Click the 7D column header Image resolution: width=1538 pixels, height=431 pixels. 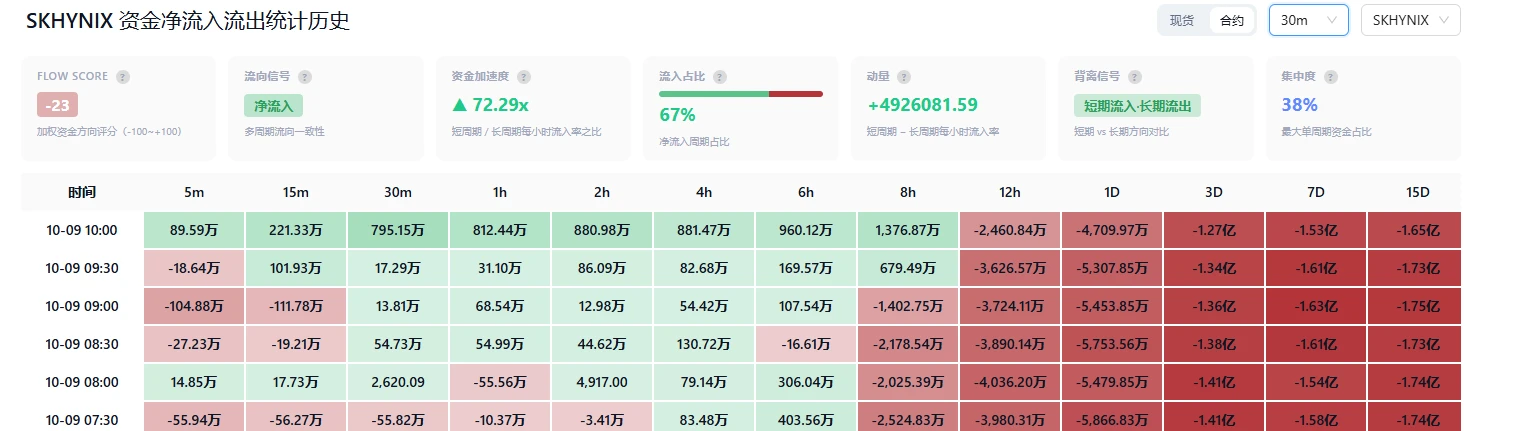[x=1316, y=192]
